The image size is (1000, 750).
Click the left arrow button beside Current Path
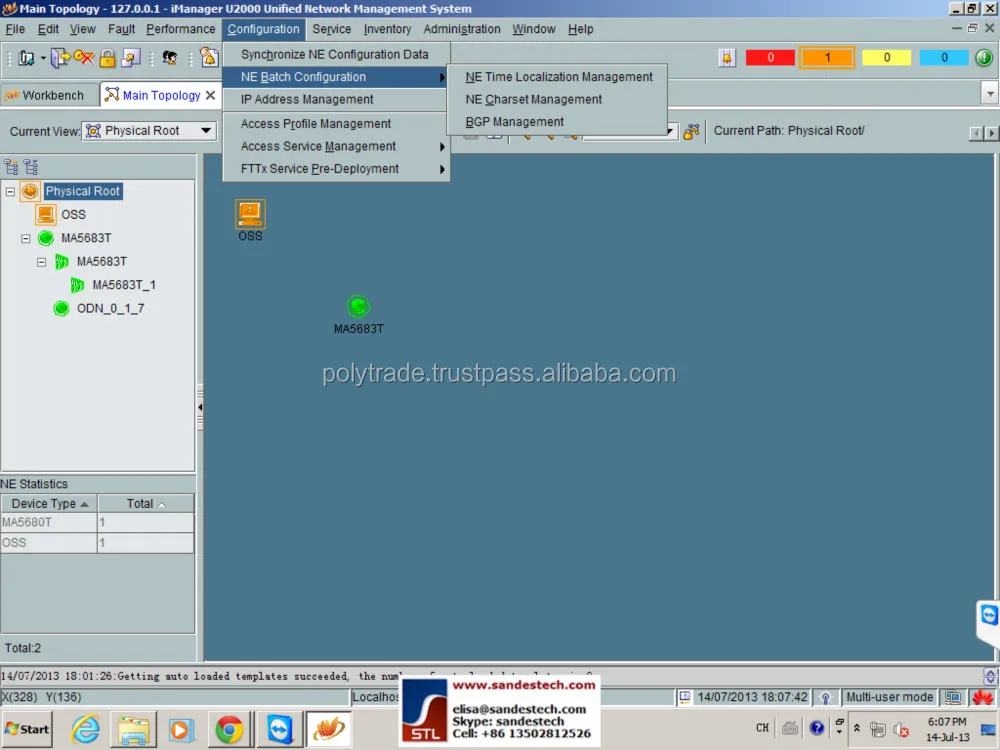[x=976, y=133]
